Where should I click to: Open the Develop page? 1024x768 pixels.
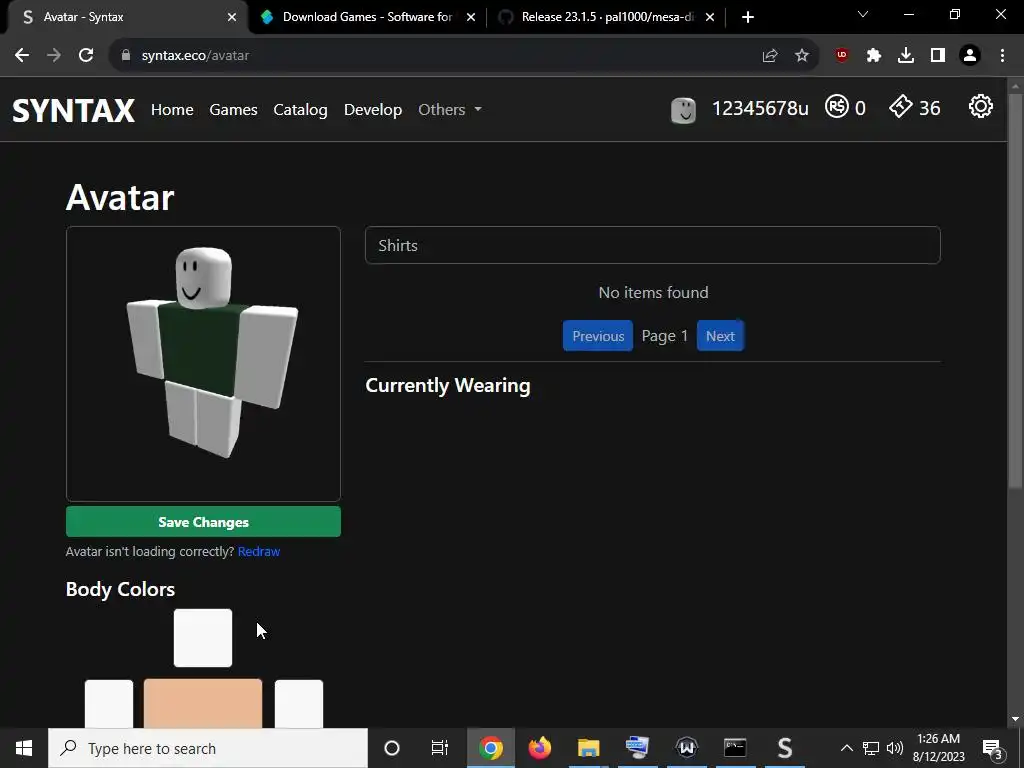coord(373,110)
